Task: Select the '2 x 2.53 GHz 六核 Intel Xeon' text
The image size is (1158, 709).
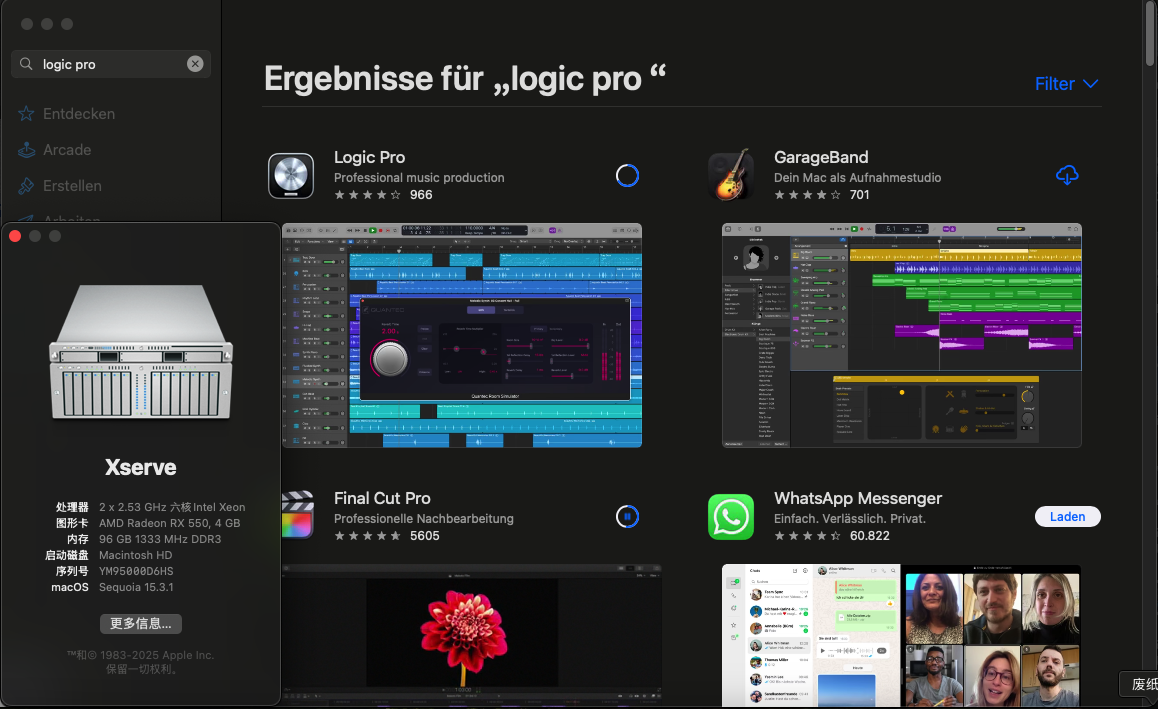Action: point(172,507)
